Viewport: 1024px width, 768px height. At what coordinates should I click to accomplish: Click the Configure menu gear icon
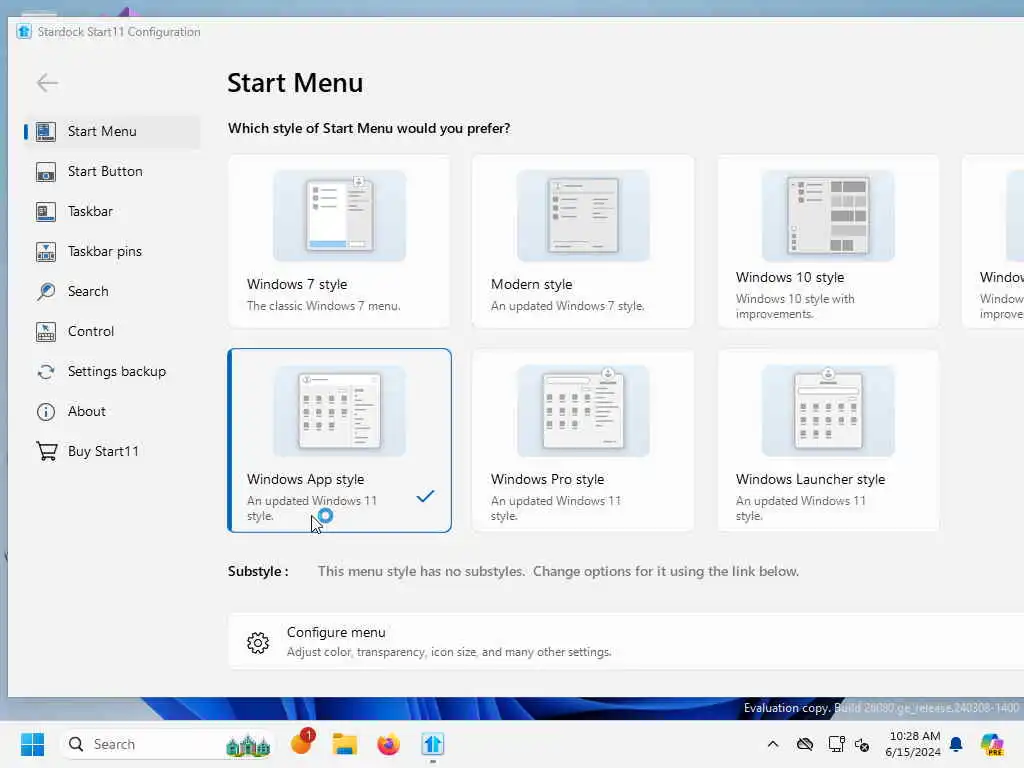pyautogui.click(x=258, y=643)
